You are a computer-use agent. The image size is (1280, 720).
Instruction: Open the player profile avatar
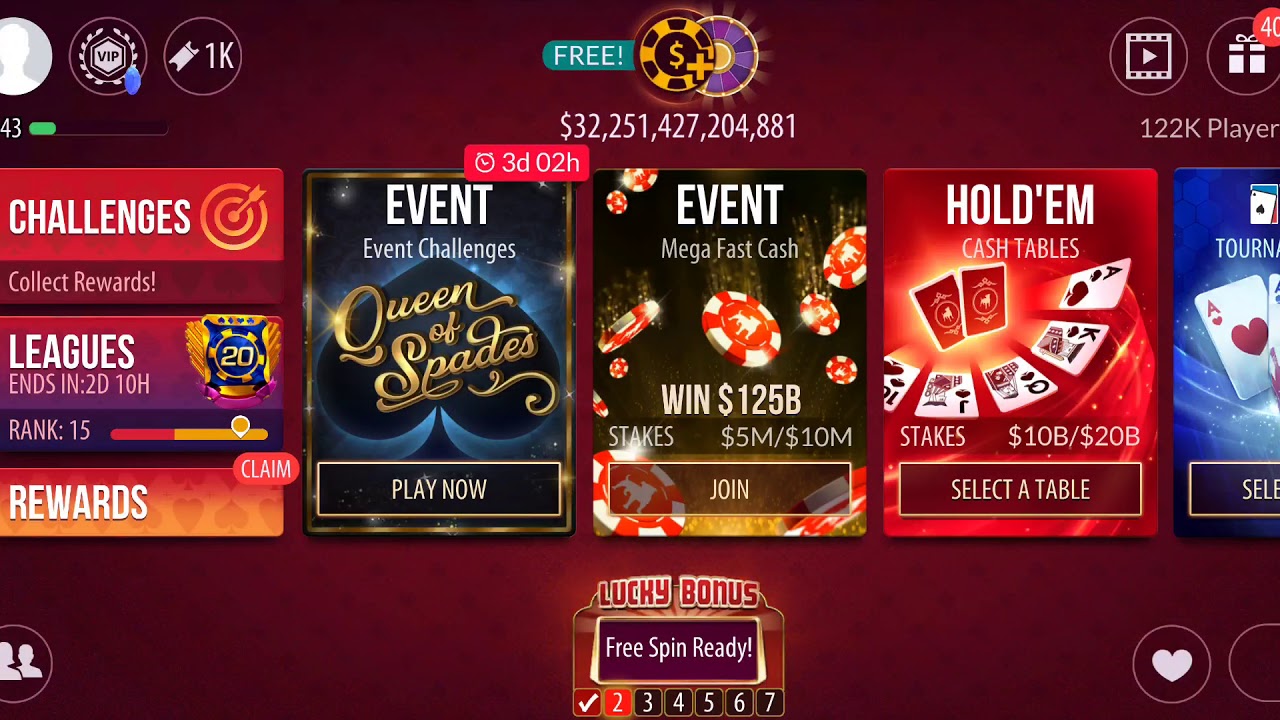click(22, 56)
